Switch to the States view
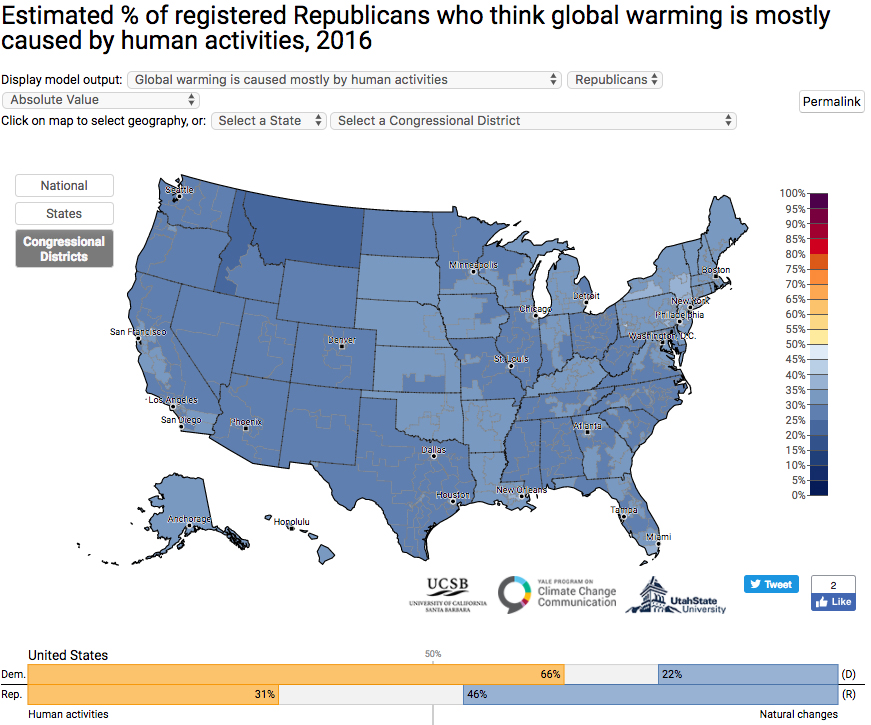 pyautogui.click(x=64, y=213)
